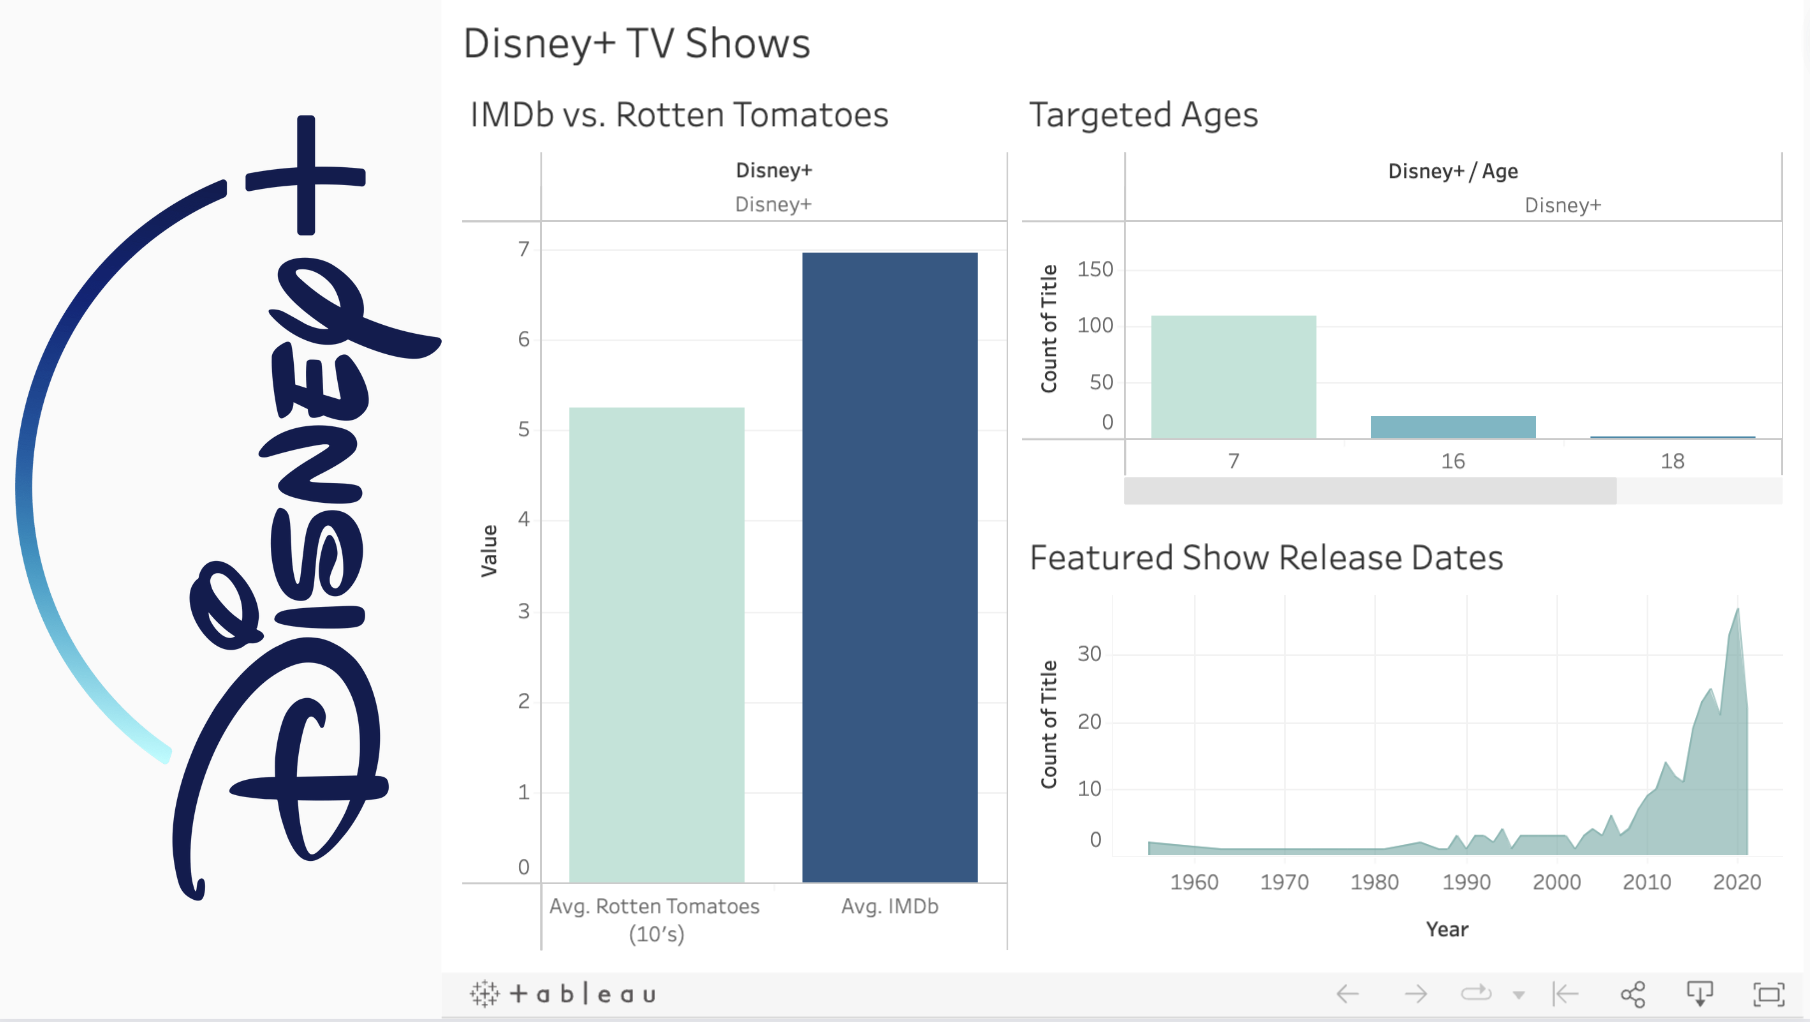Select the age 7 bar
Viewport: 1810px width, 1022px height.
pos(1234,377)
